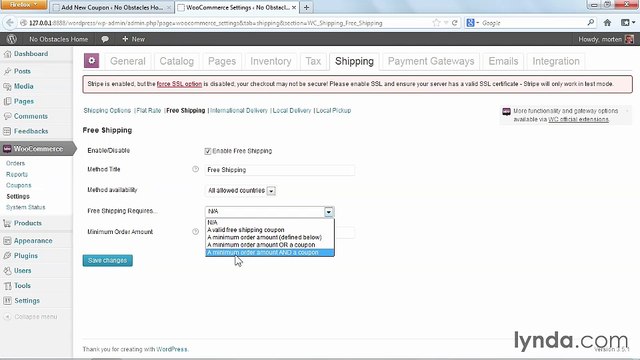
Task: Collapse the Free Shipping Requires dropdown arrow
Action: pos(329,211)
